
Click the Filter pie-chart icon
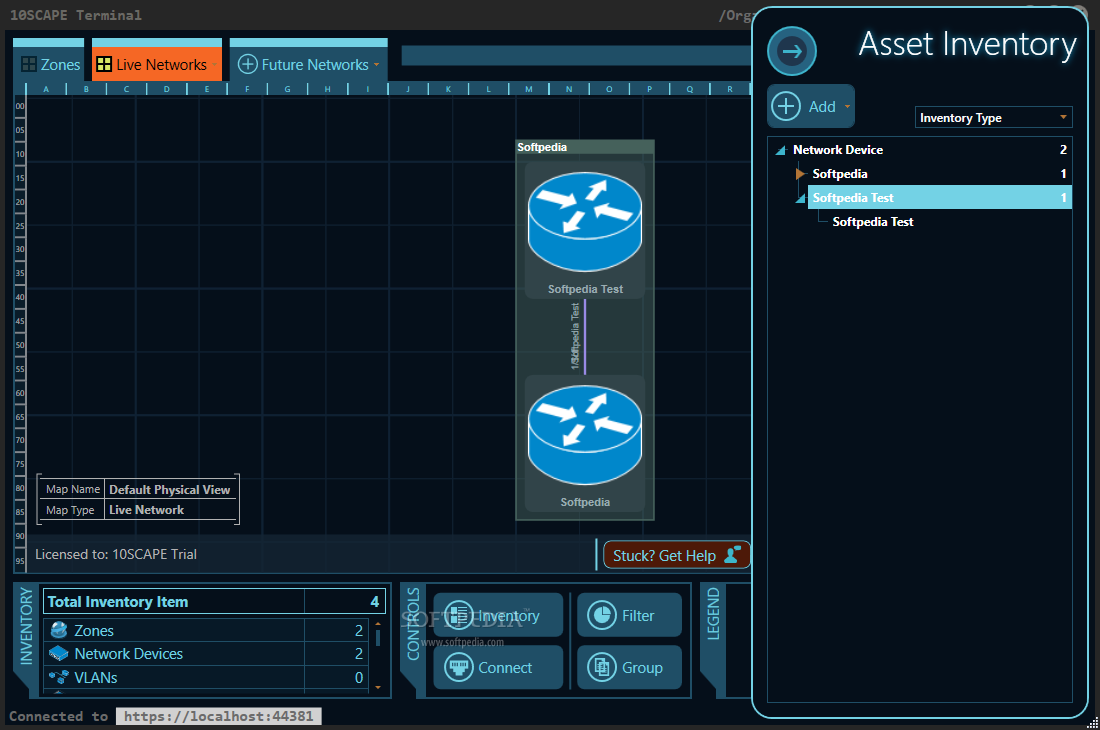pyautogui.click(x=602, y=615)
